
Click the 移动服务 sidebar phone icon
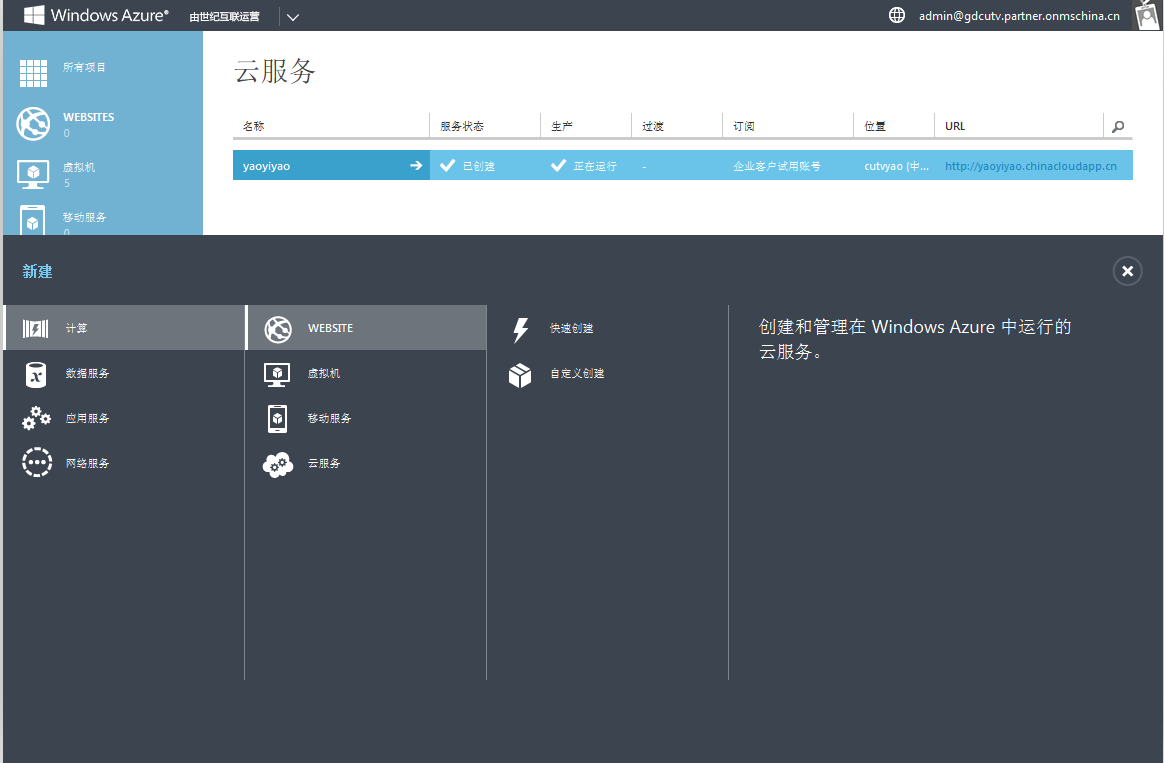click(x=33, y=220)
